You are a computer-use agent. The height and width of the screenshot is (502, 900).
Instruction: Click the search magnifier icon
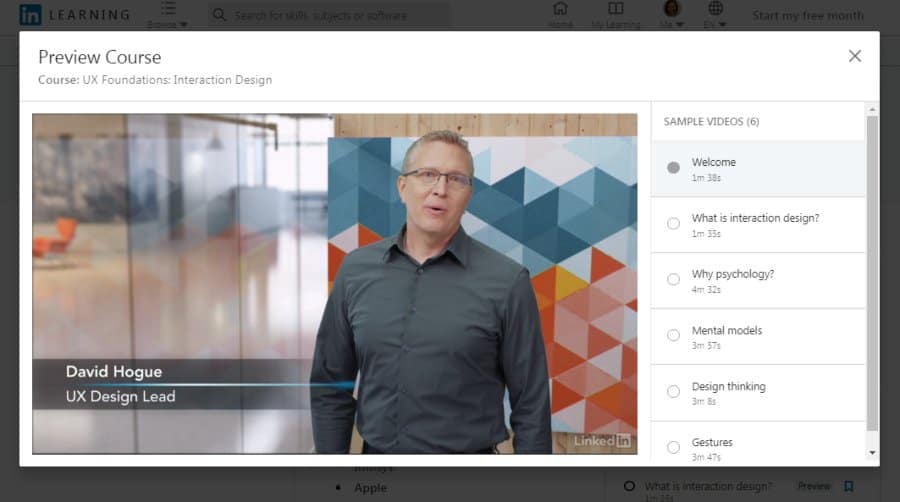click(x=219, y=14)
